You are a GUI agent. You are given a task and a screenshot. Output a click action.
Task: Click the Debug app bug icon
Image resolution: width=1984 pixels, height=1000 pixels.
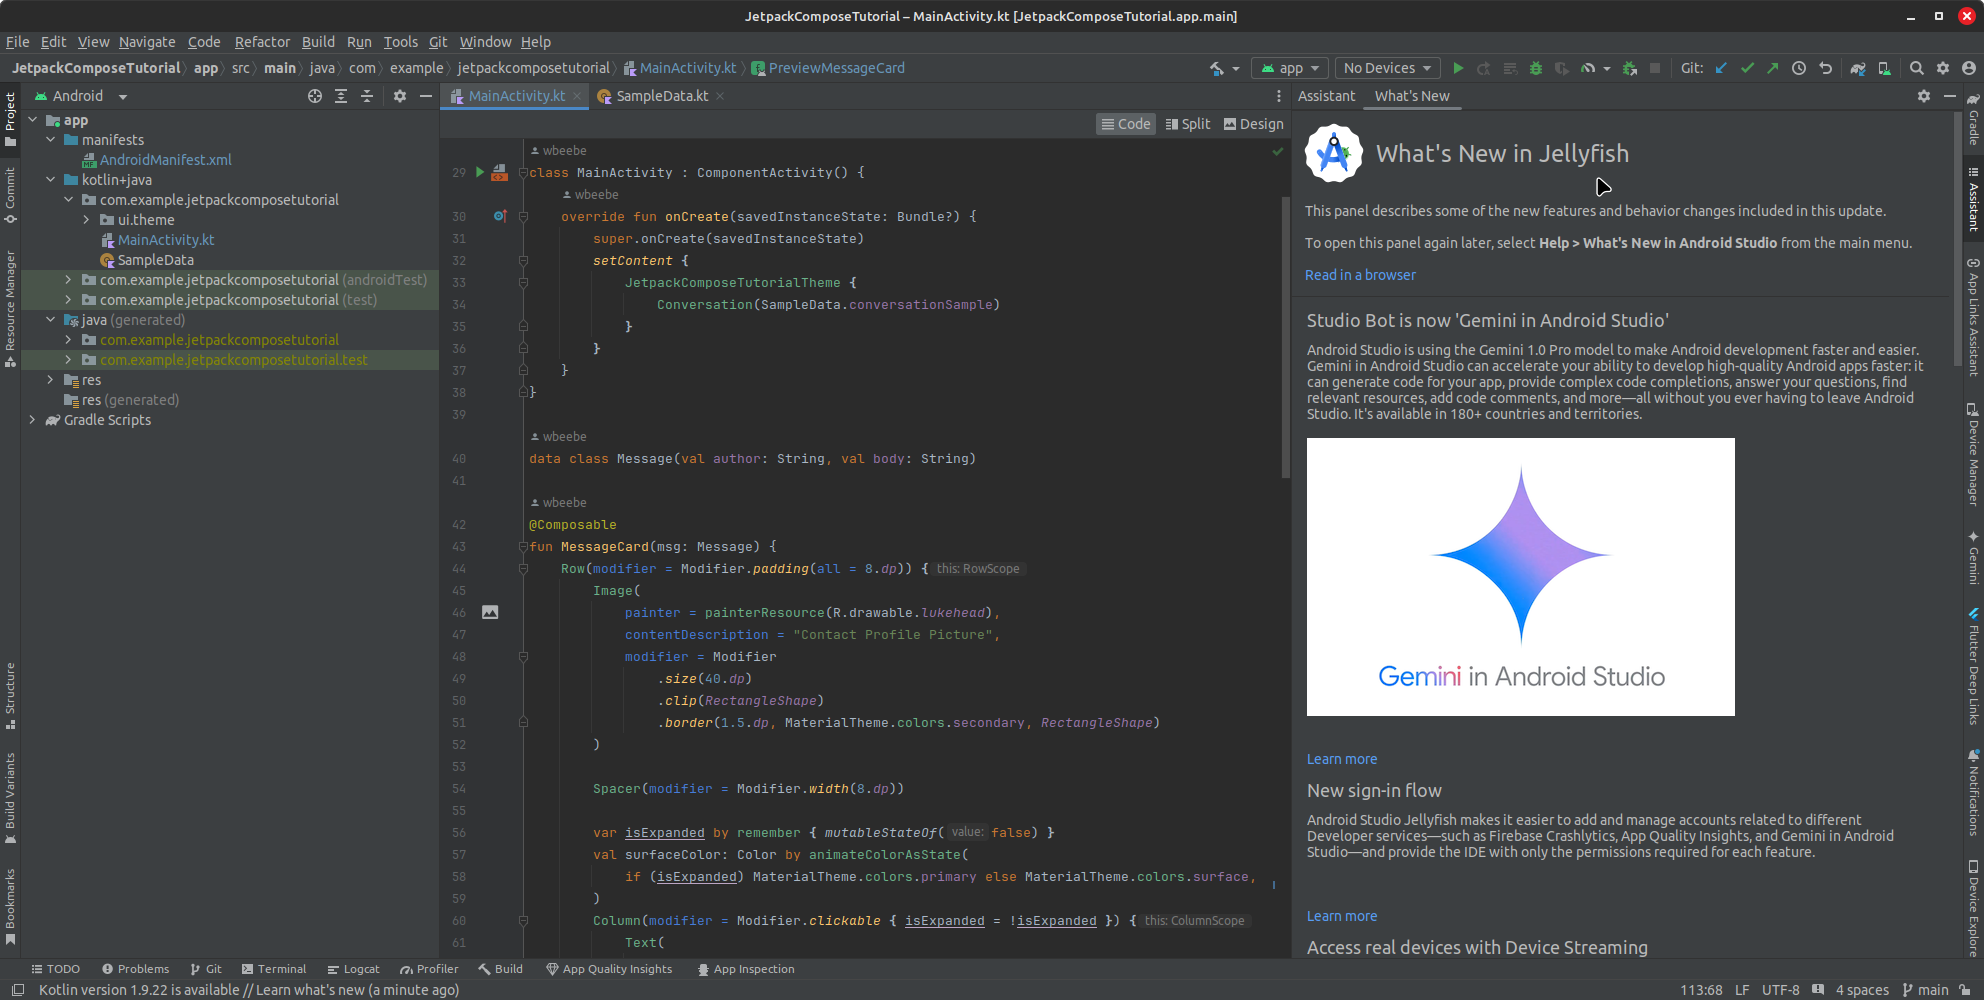pyautogui.click(x=1536, y=68)
